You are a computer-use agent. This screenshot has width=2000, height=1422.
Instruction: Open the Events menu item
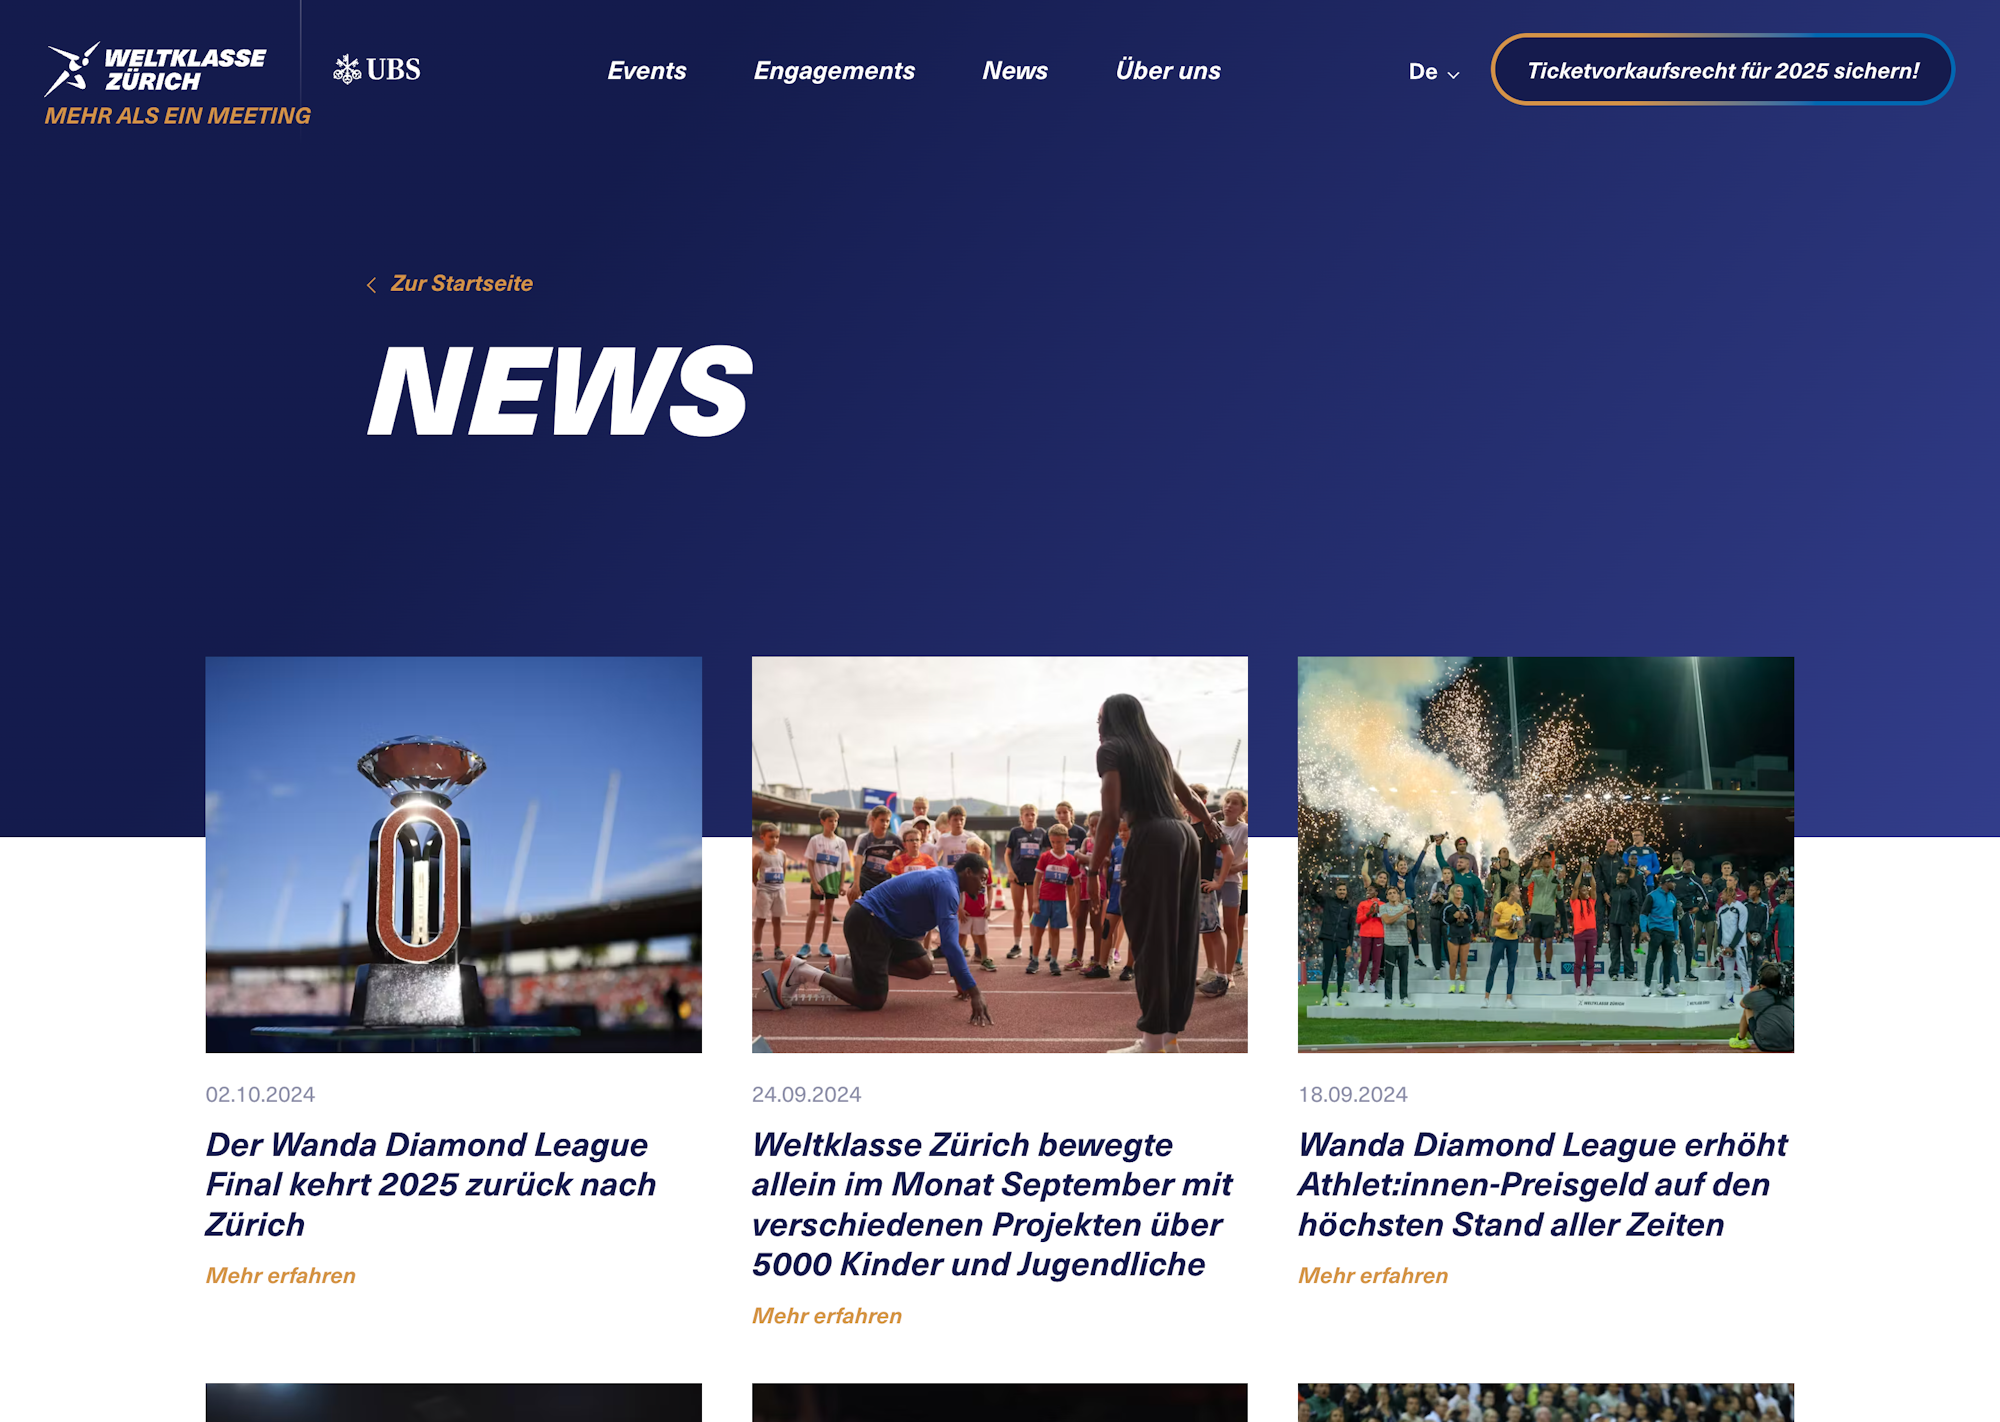tap(647, 71)
